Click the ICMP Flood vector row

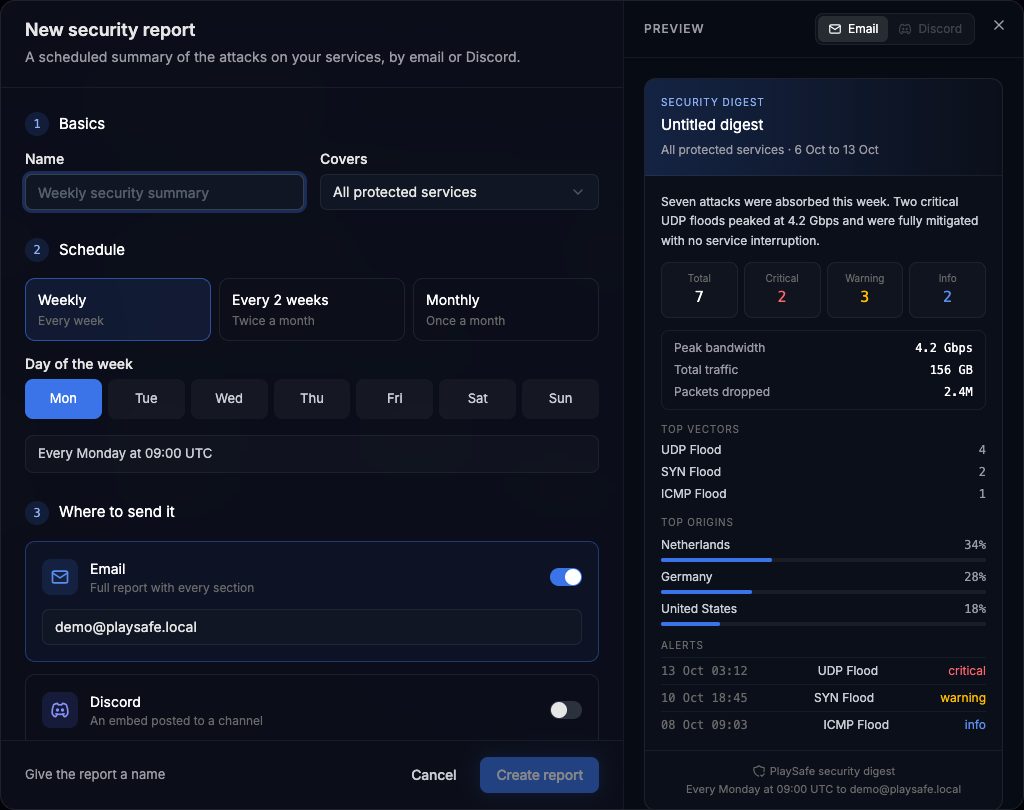823,494
